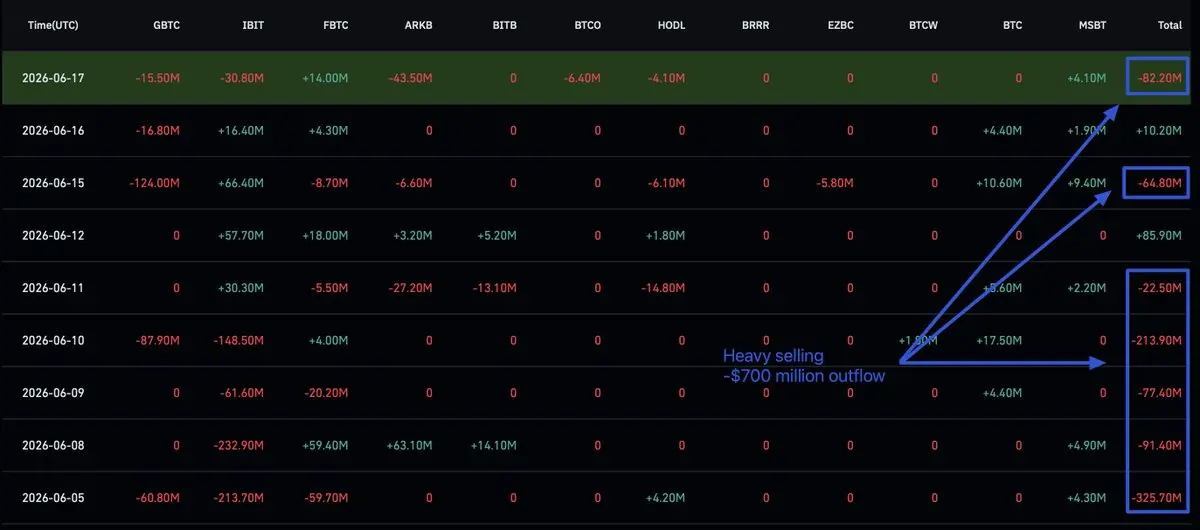Click the +9.40M MSBT value
The image size is (1200, 530).
point(1087,183)
